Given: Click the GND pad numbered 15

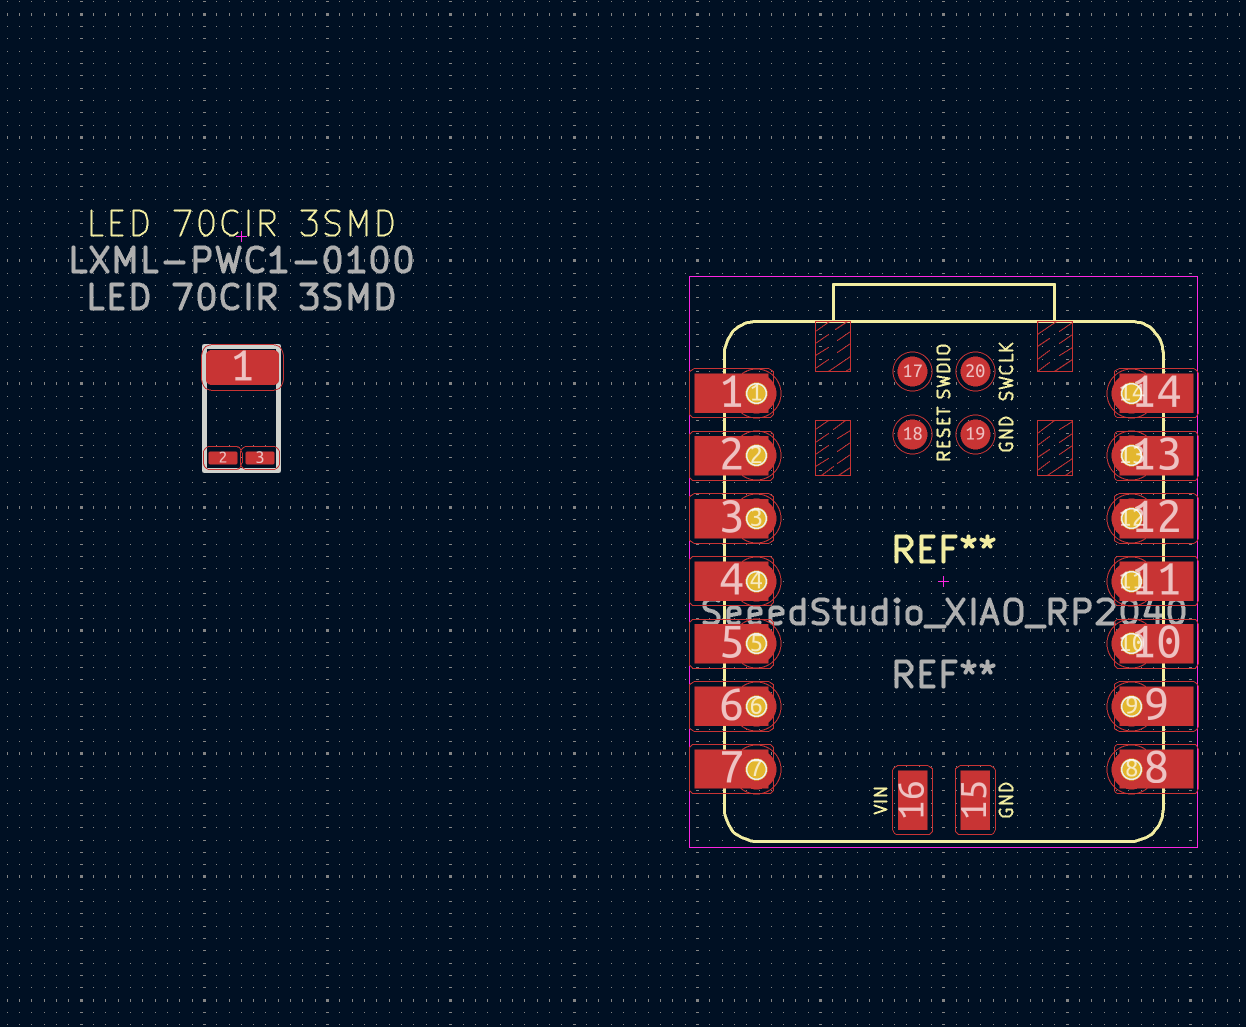Looking at the screenshot, I should pyautogui.click(x=974, y=799).
